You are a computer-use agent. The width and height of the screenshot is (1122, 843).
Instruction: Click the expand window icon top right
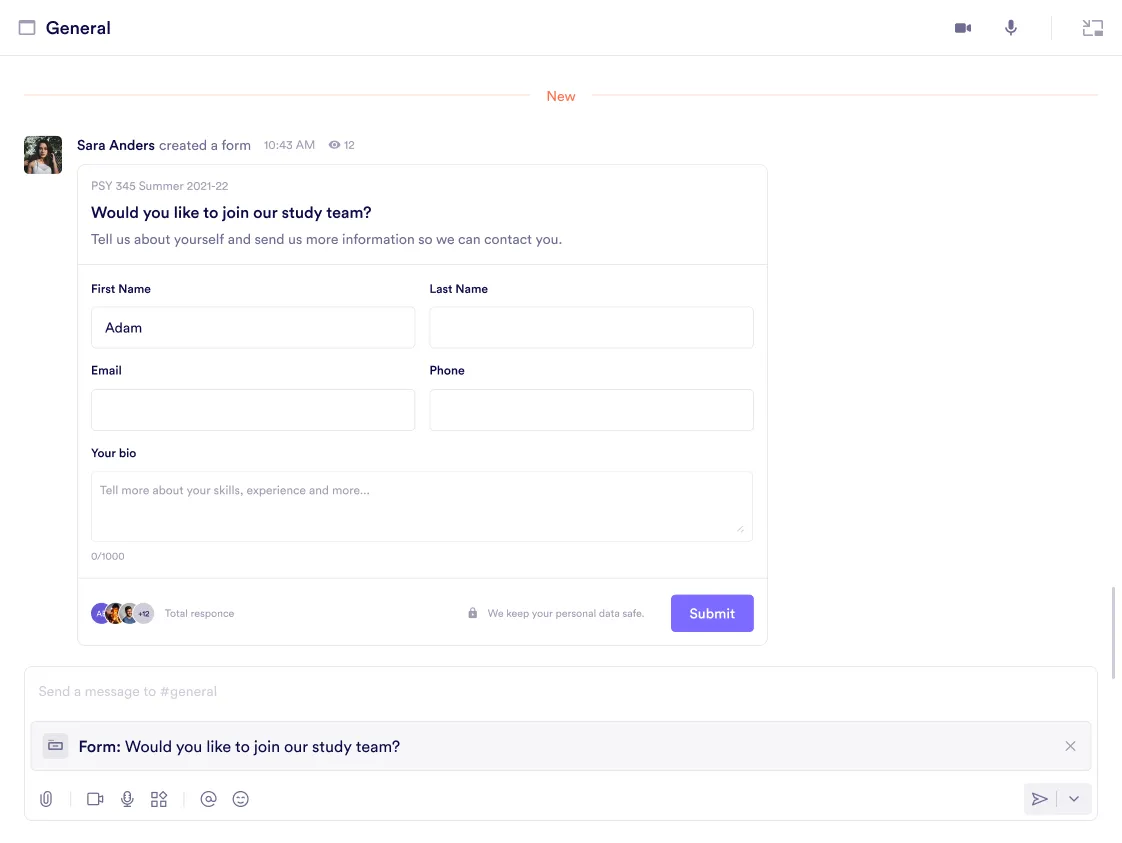coord(1092,28)
